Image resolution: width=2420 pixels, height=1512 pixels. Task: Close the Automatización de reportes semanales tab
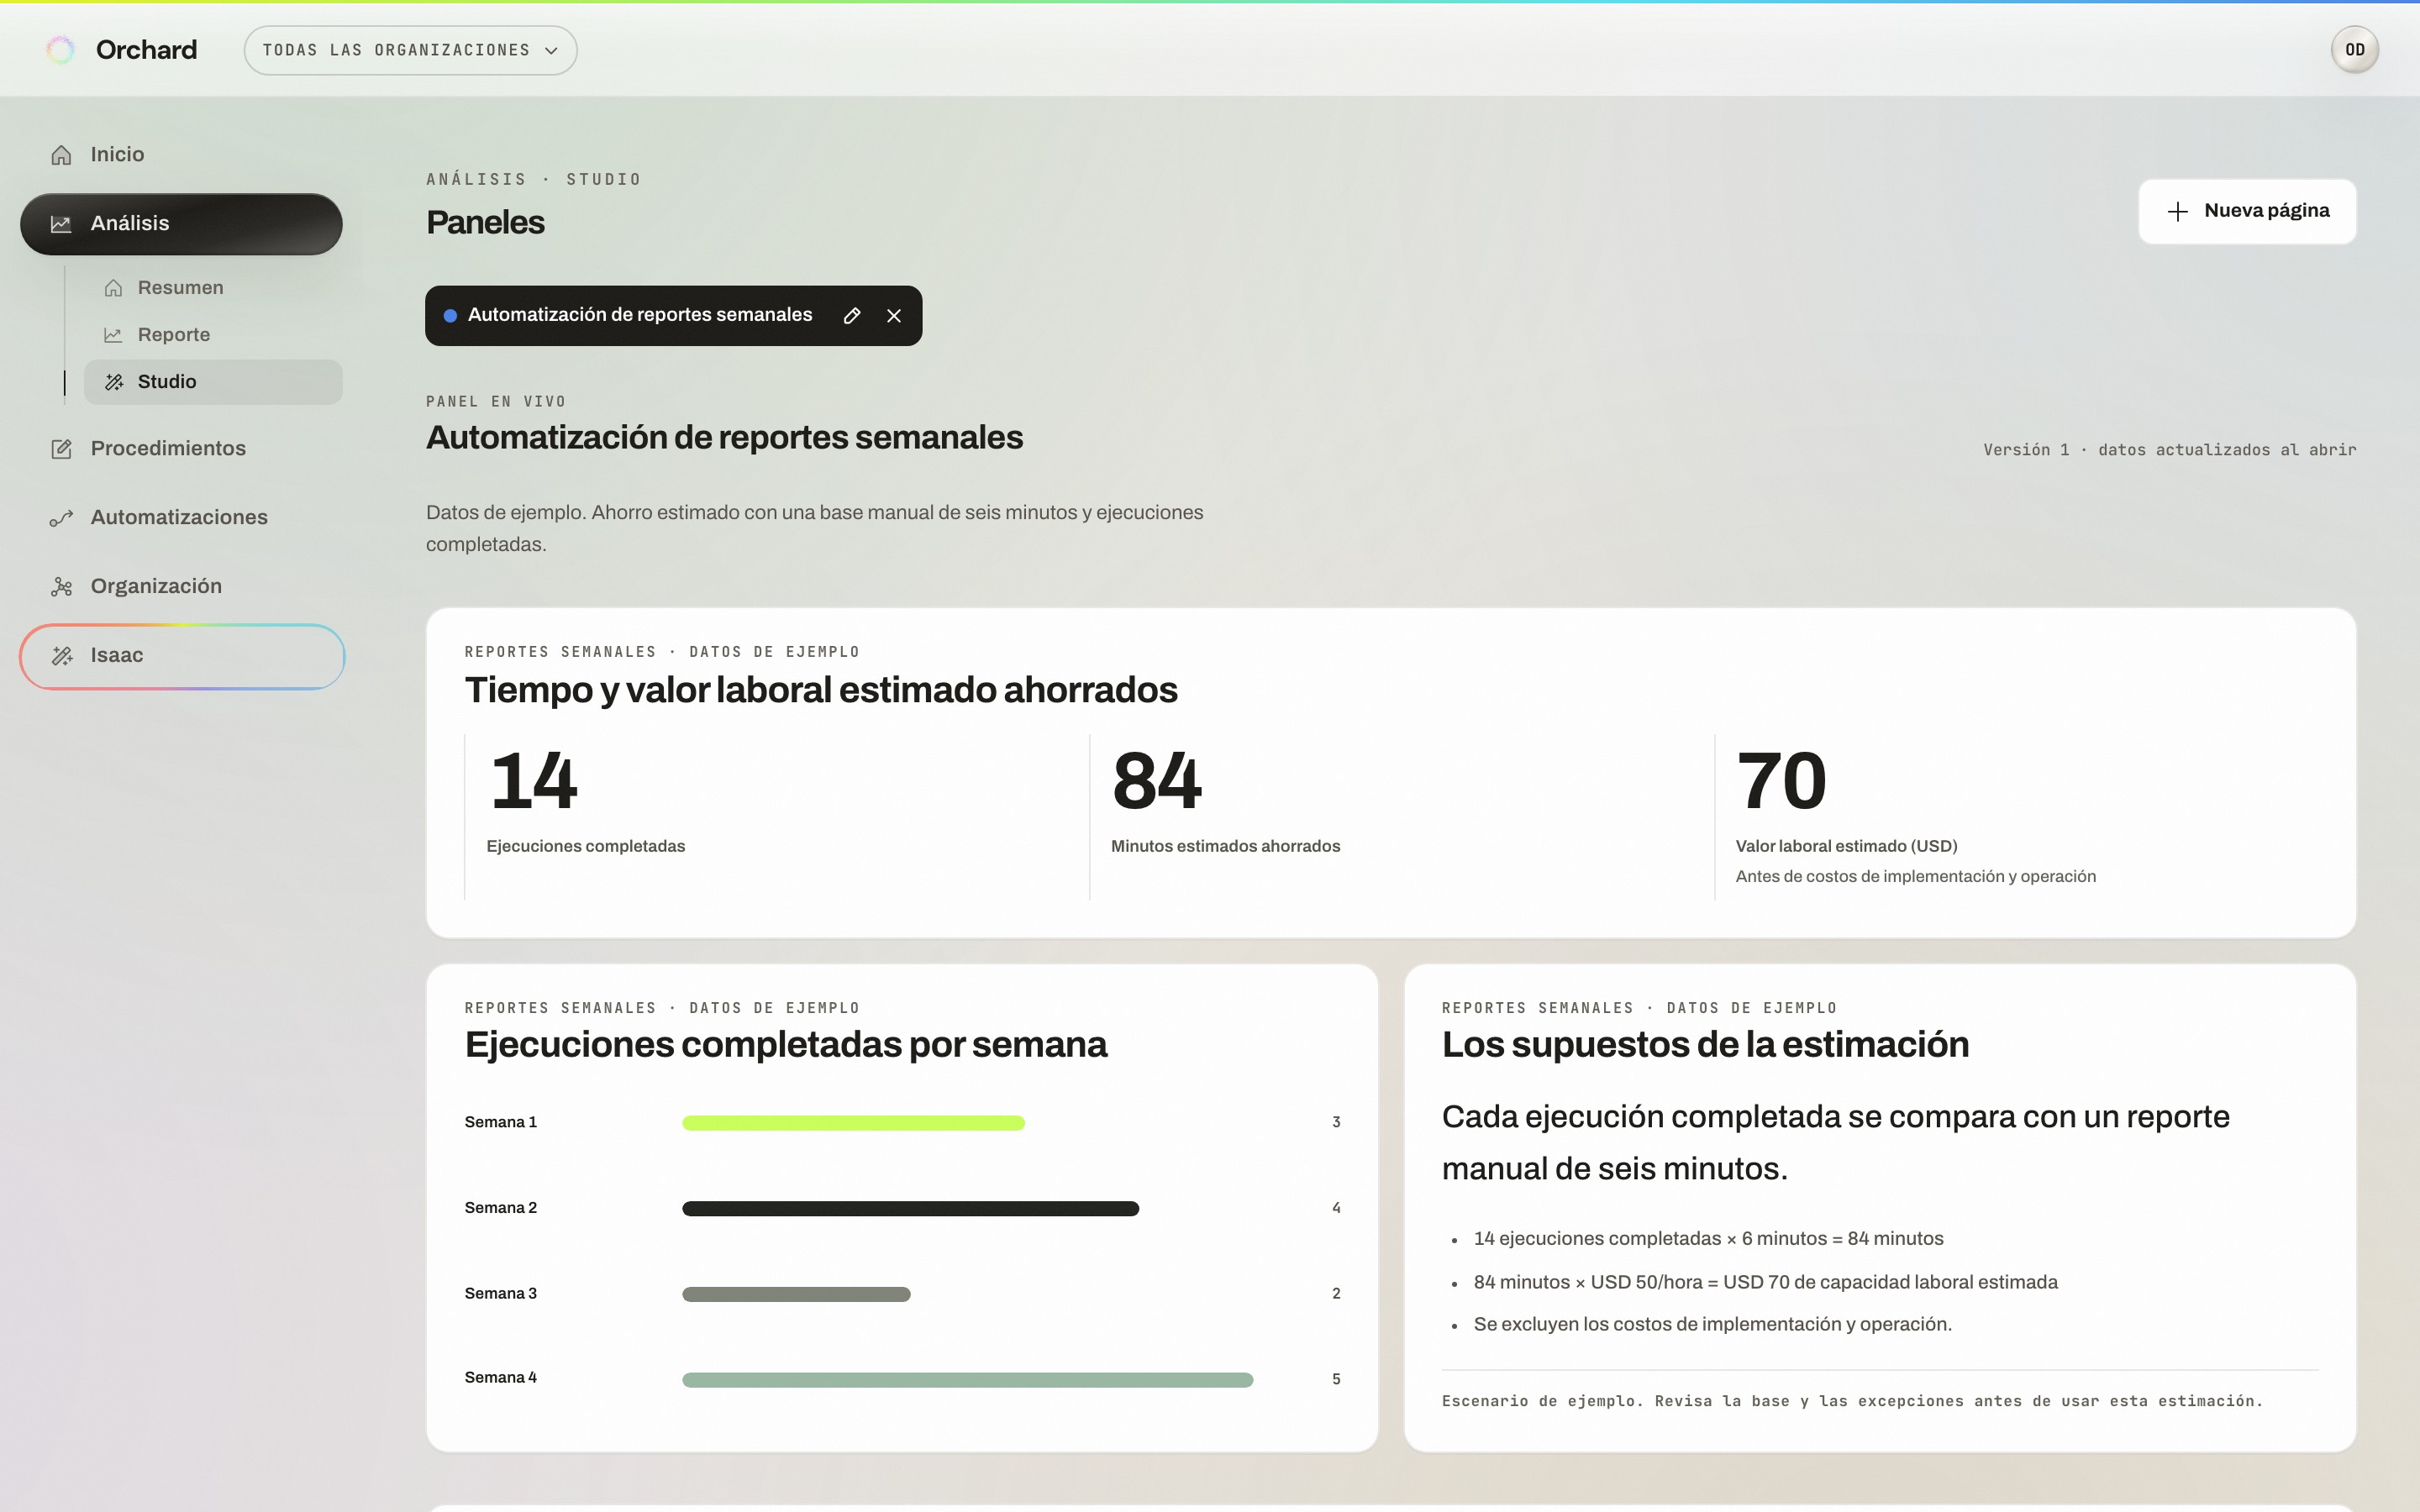click(894, 316)
